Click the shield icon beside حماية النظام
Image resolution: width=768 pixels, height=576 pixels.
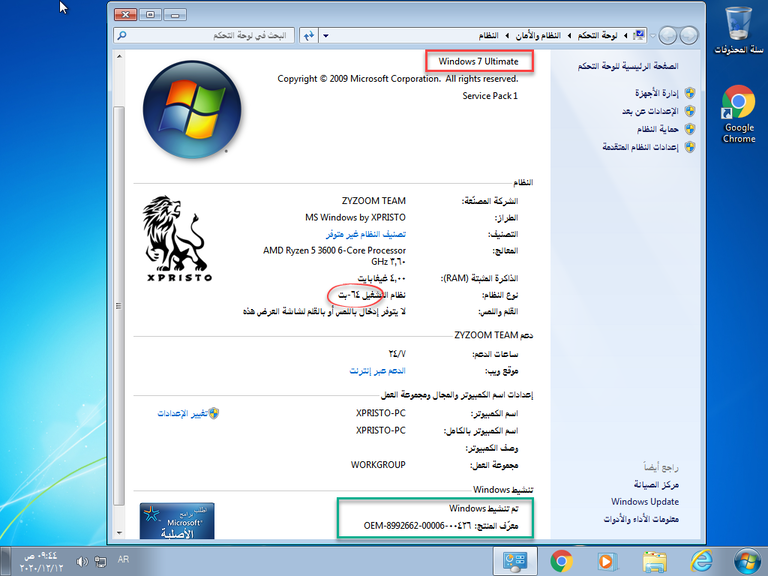pyautogui.click(x=690, y=129)
